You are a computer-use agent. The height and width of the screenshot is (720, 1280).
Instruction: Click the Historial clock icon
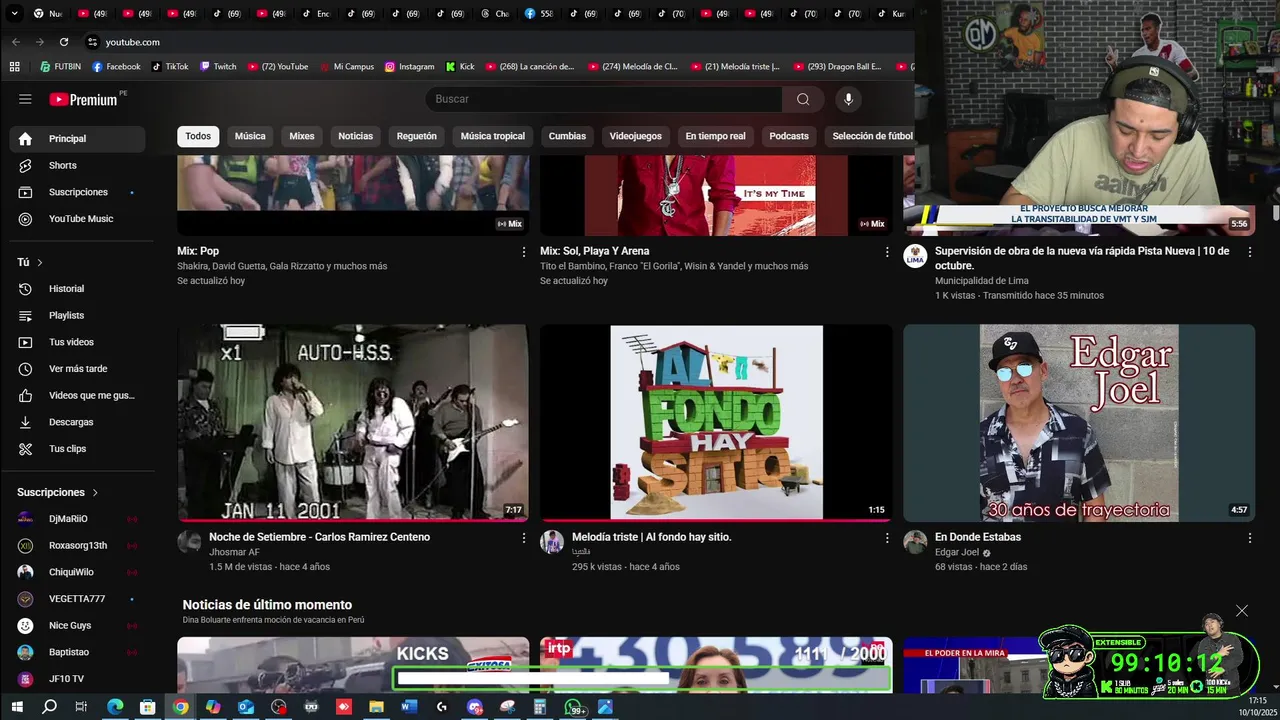(26, 289)
